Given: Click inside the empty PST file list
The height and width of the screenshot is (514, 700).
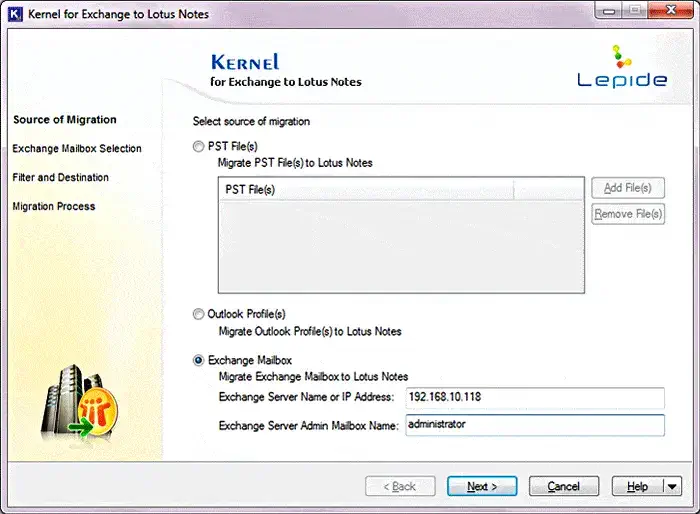Looking at the screenshot, I should 401,247.
